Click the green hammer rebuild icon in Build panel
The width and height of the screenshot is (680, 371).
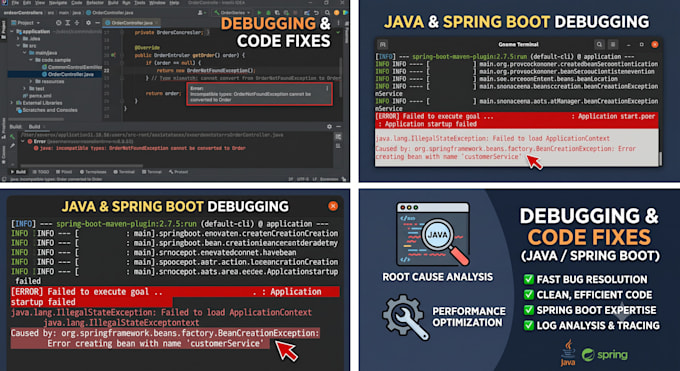coord(12,137)
